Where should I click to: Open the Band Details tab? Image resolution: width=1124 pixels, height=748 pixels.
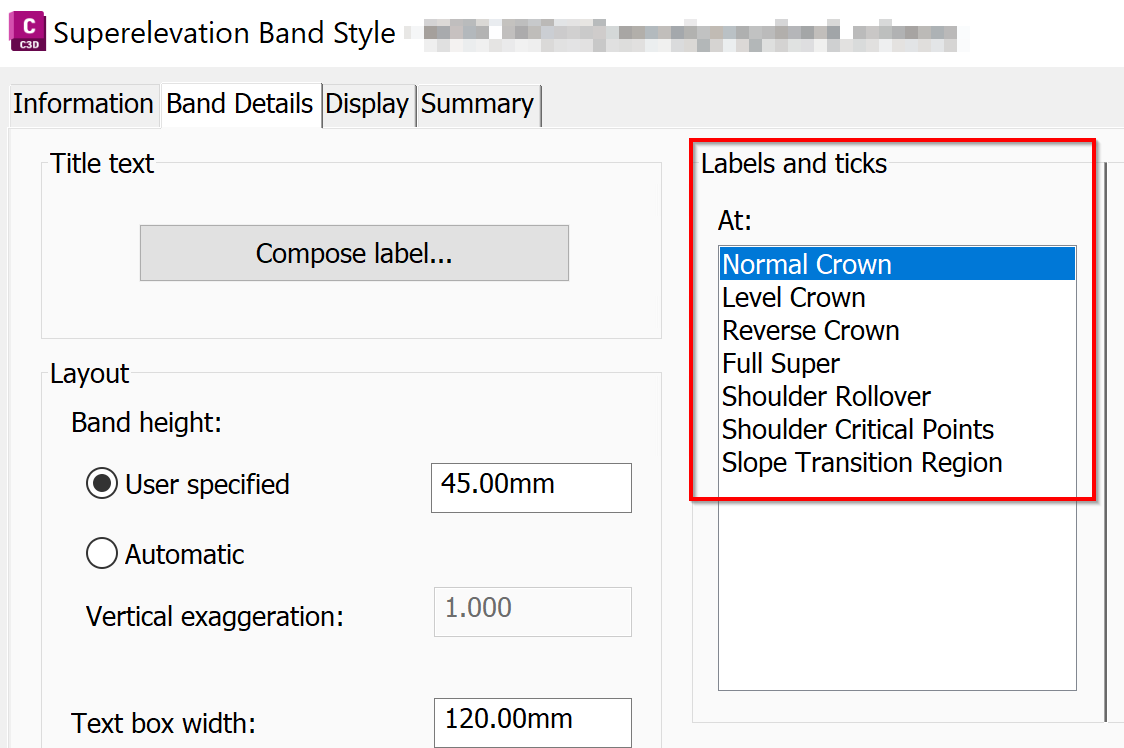pyautogui.click(x=240, y=104)
